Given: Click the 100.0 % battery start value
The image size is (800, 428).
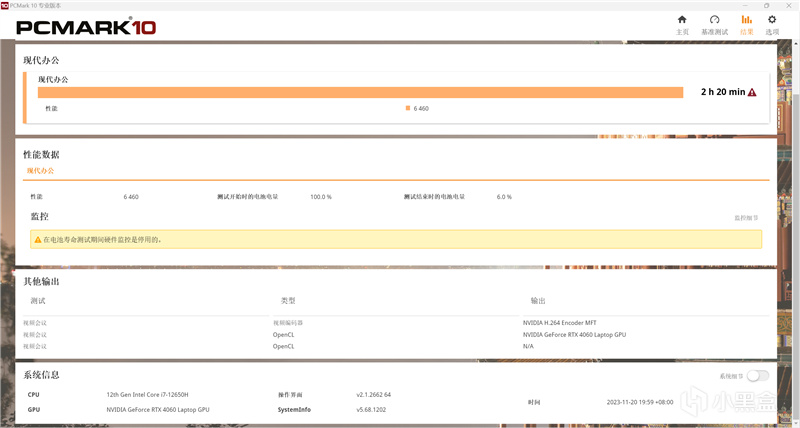Looking at the screenshot, I should pyautogui.click(x=321, y=197).
